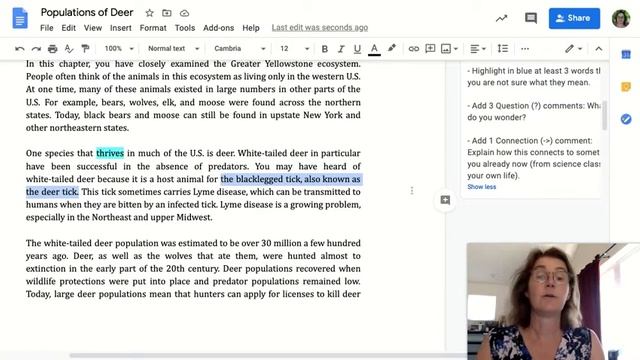
Task: Open the Add-ons menu
Action: (x=218, y=28)
